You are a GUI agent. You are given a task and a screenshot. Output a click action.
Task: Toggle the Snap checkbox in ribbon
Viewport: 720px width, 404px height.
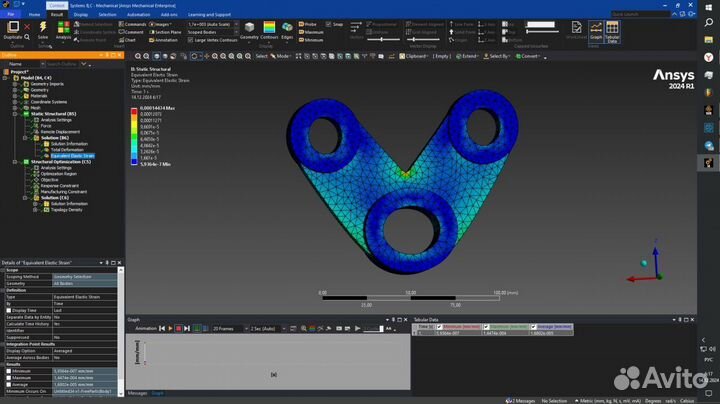click(x=328, y=24)
